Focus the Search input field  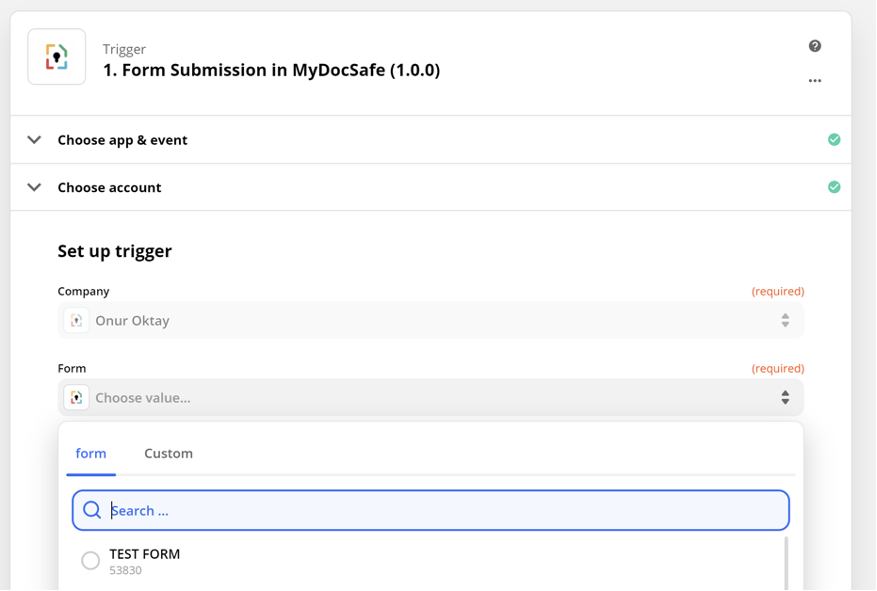[431, 510]
